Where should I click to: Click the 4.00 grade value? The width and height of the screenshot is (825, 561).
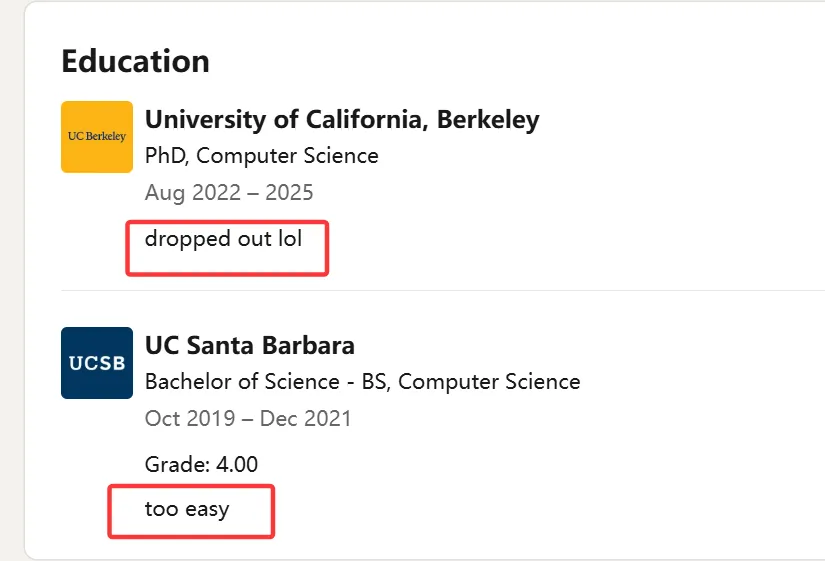click(x=236, y=464)
